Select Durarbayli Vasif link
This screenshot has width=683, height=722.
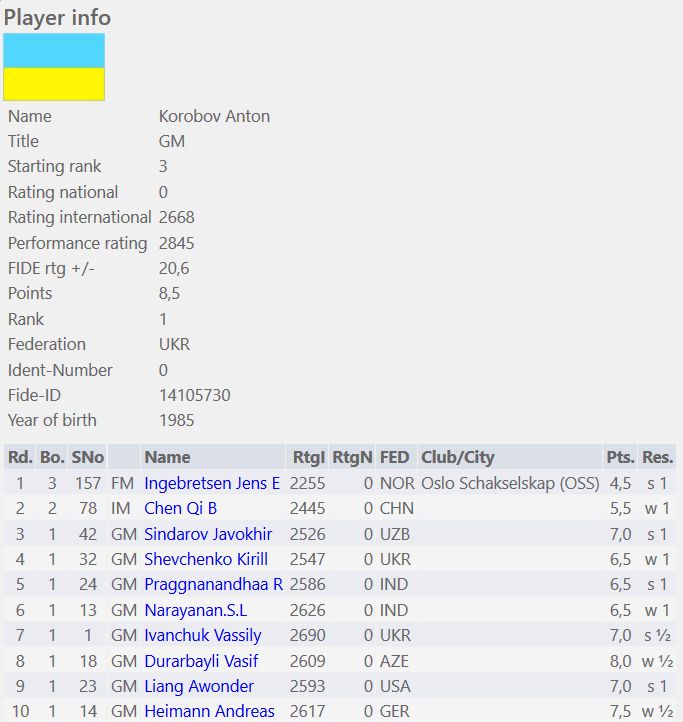pyautogui.click(x=201, y=660)
